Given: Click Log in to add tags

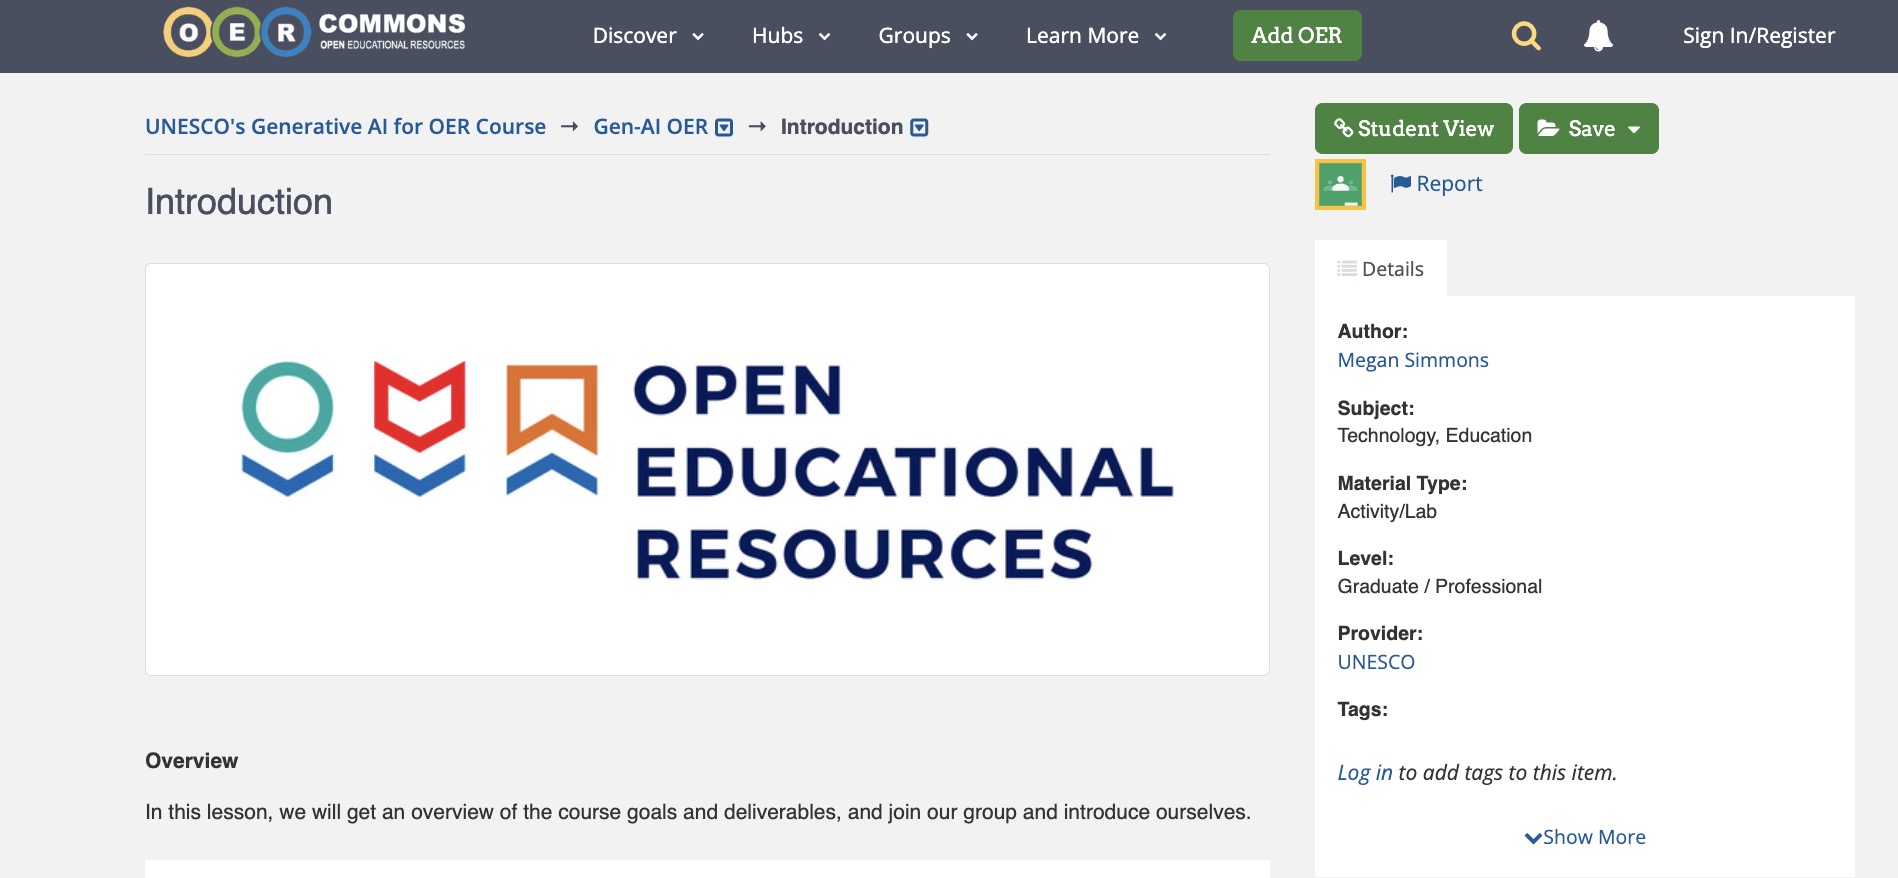Looking at the screenshot, I should (x=1365, y=773).
